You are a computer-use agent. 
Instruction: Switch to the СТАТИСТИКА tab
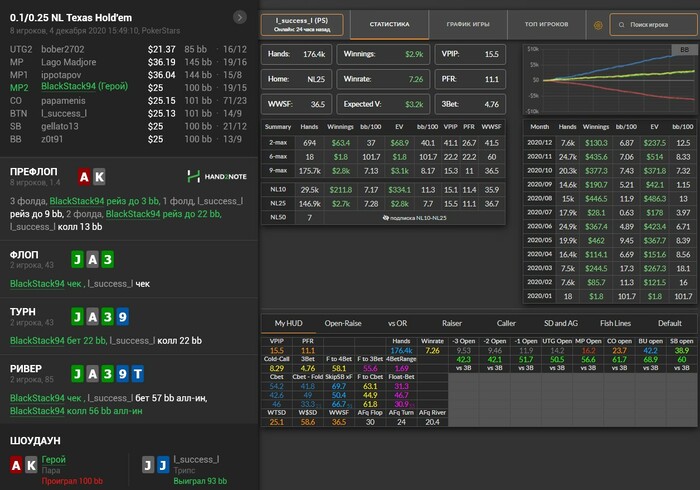(x=389, y=25)
